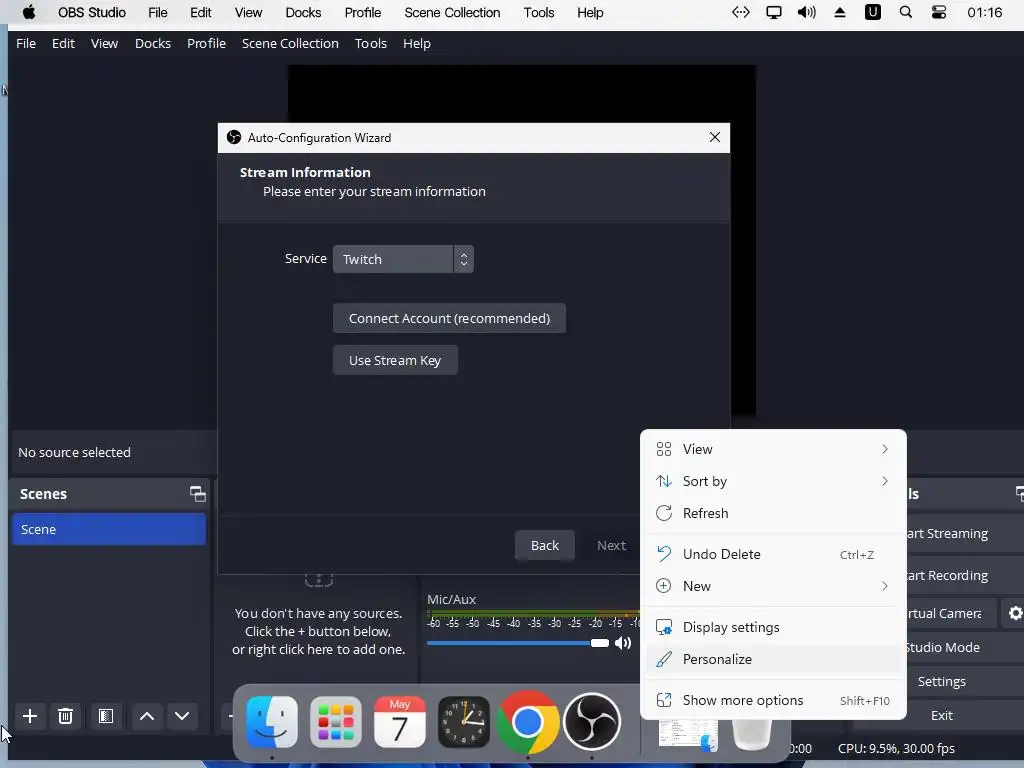The image size is (1024, 768).
Task: Open Spotlight search in menu bar
Action: [x=906, y=12]
